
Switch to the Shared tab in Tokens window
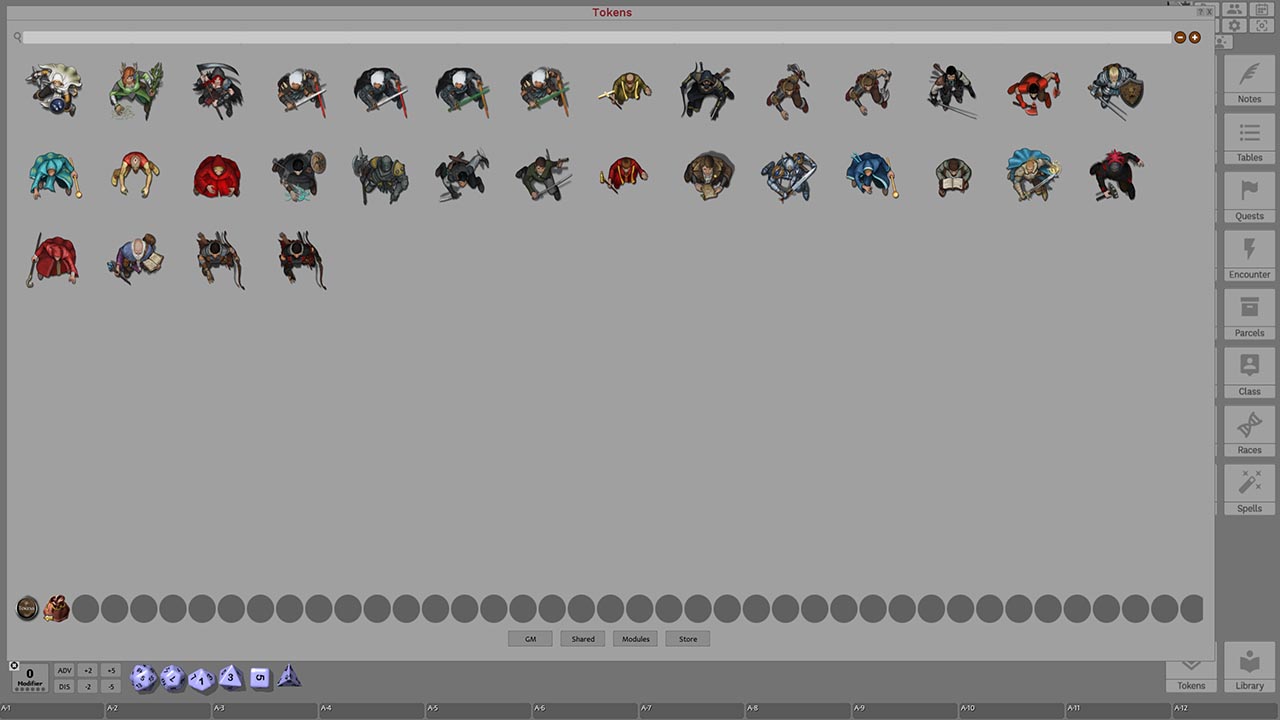pyautogui.click(x=582, y=639)
